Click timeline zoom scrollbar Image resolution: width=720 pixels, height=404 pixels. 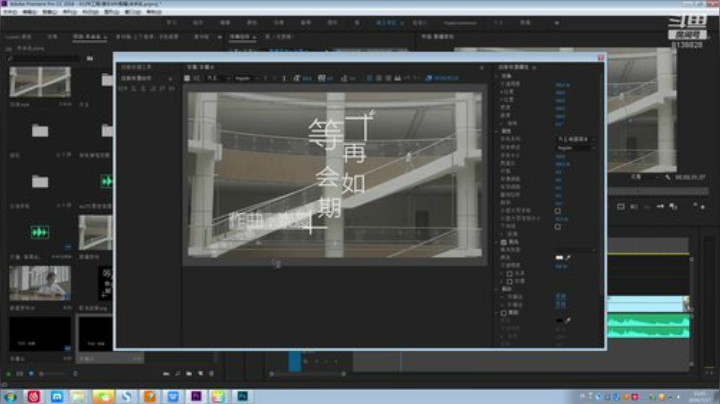coord(308,374)
